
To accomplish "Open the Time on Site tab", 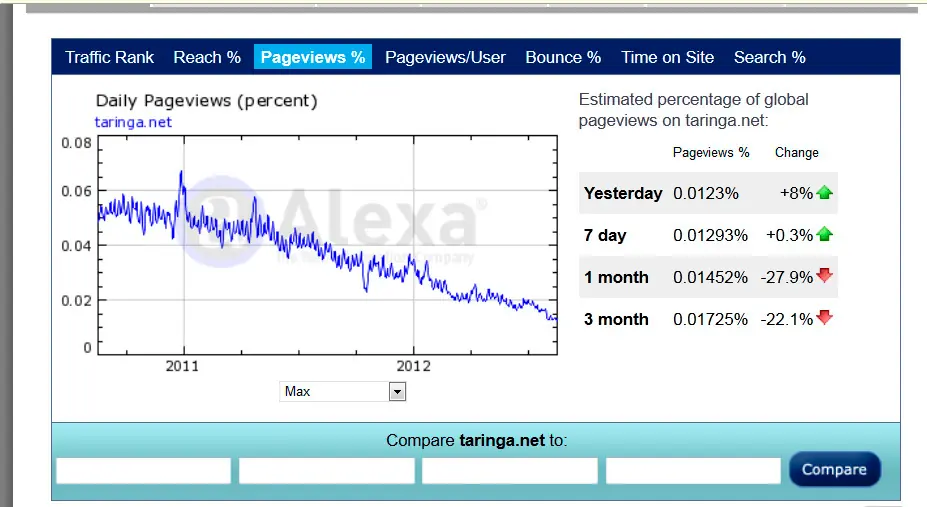I will [667, 57].
